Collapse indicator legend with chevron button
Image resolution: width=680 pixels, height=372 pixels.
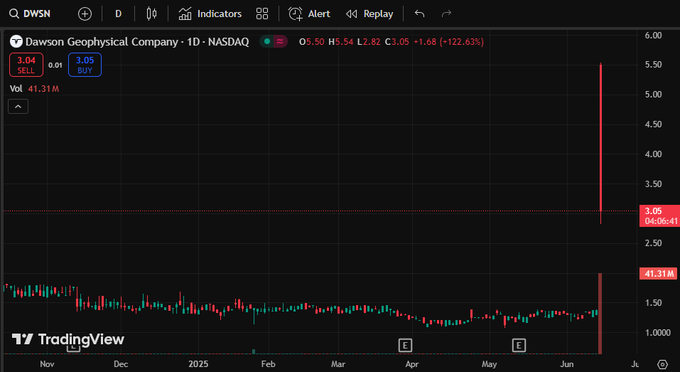18,106
